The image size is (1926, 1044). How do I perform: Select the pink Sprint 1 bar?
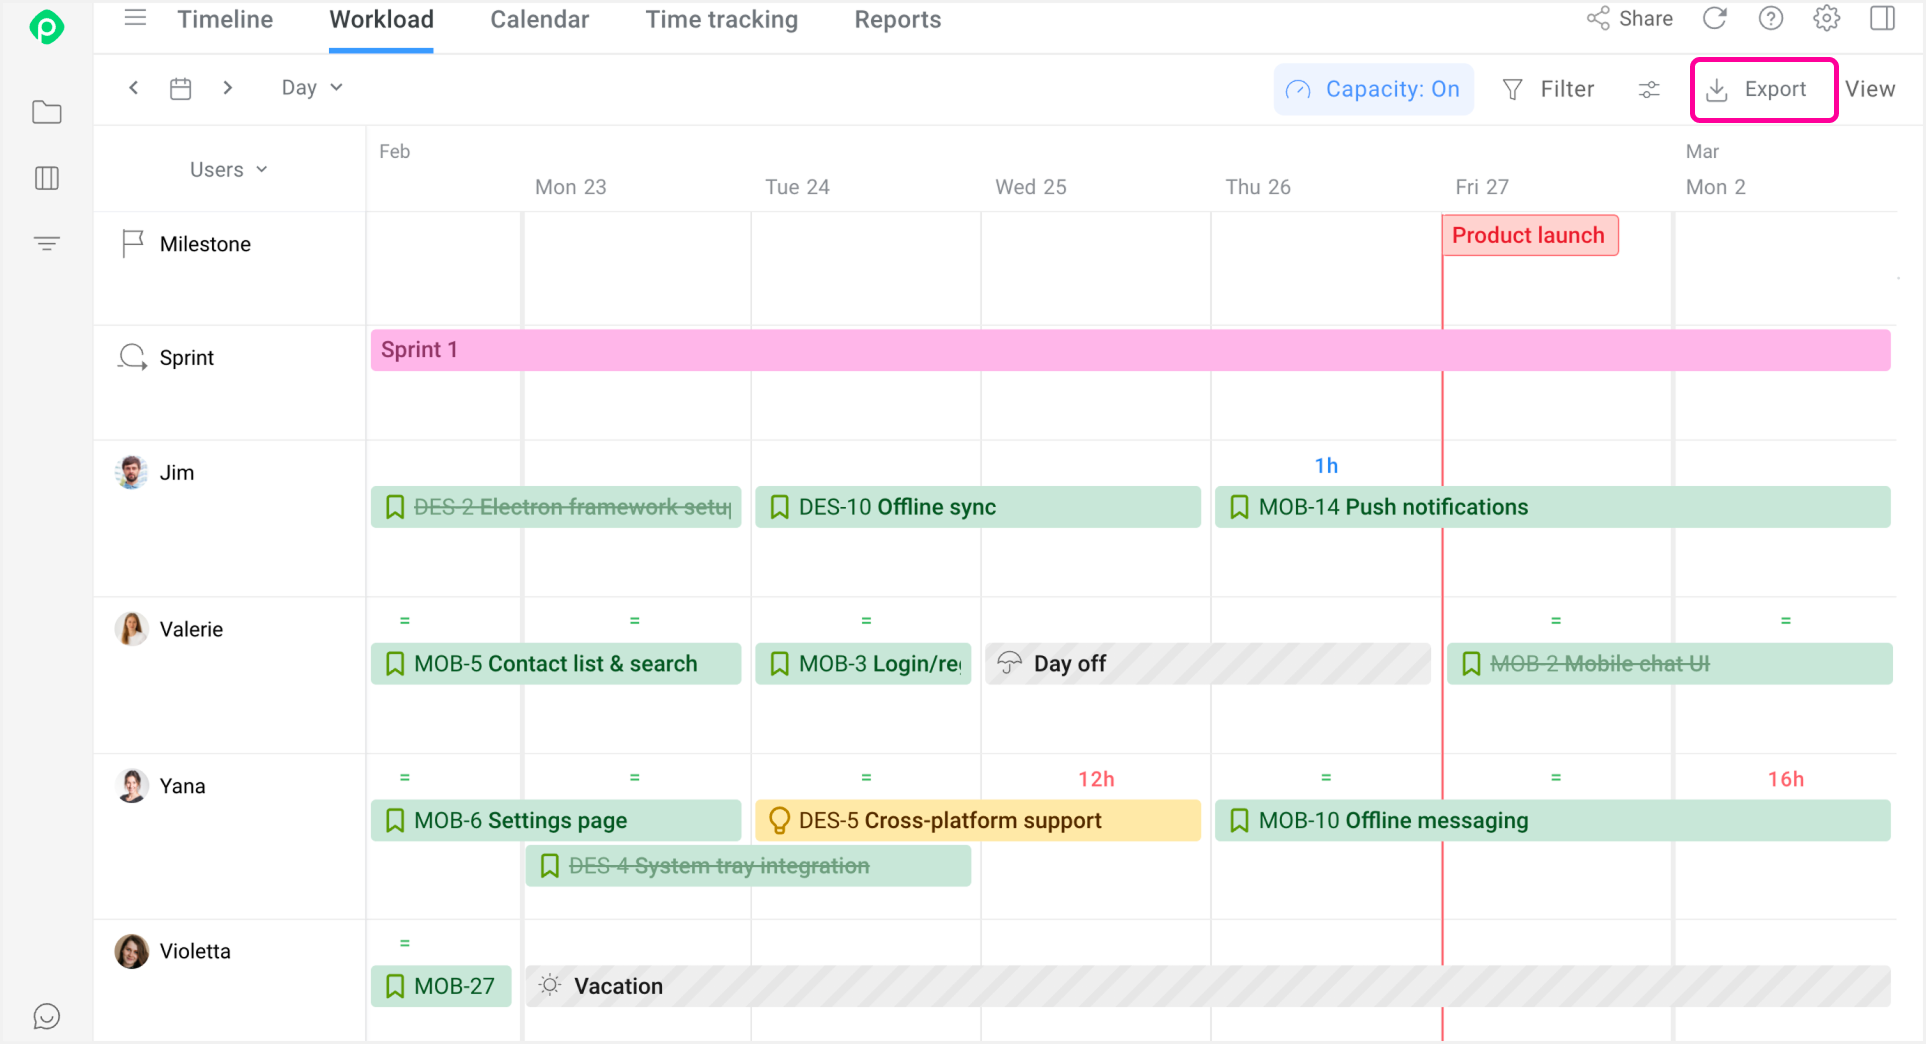click(1130, 350)
